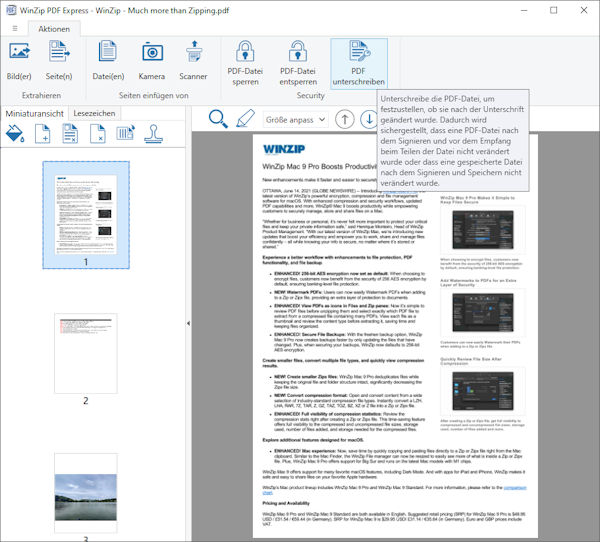Select page 3 landscape photo thumbnail

coord(86,493)
